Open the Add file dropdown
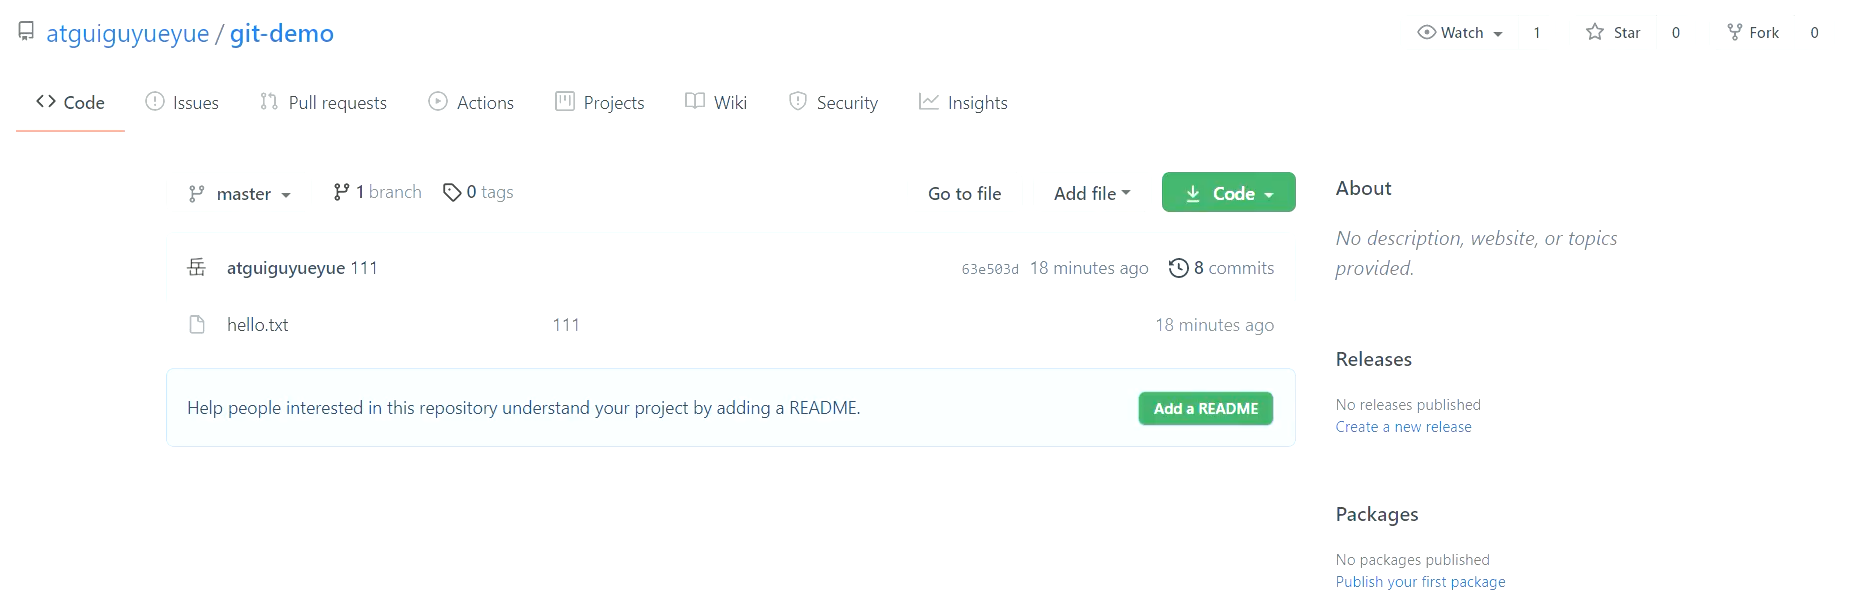 (1091, 194)
